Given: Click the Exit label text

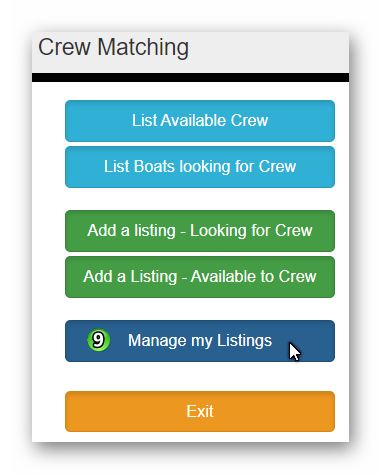Looking at the screenshot, I should [x=200, y=411].
